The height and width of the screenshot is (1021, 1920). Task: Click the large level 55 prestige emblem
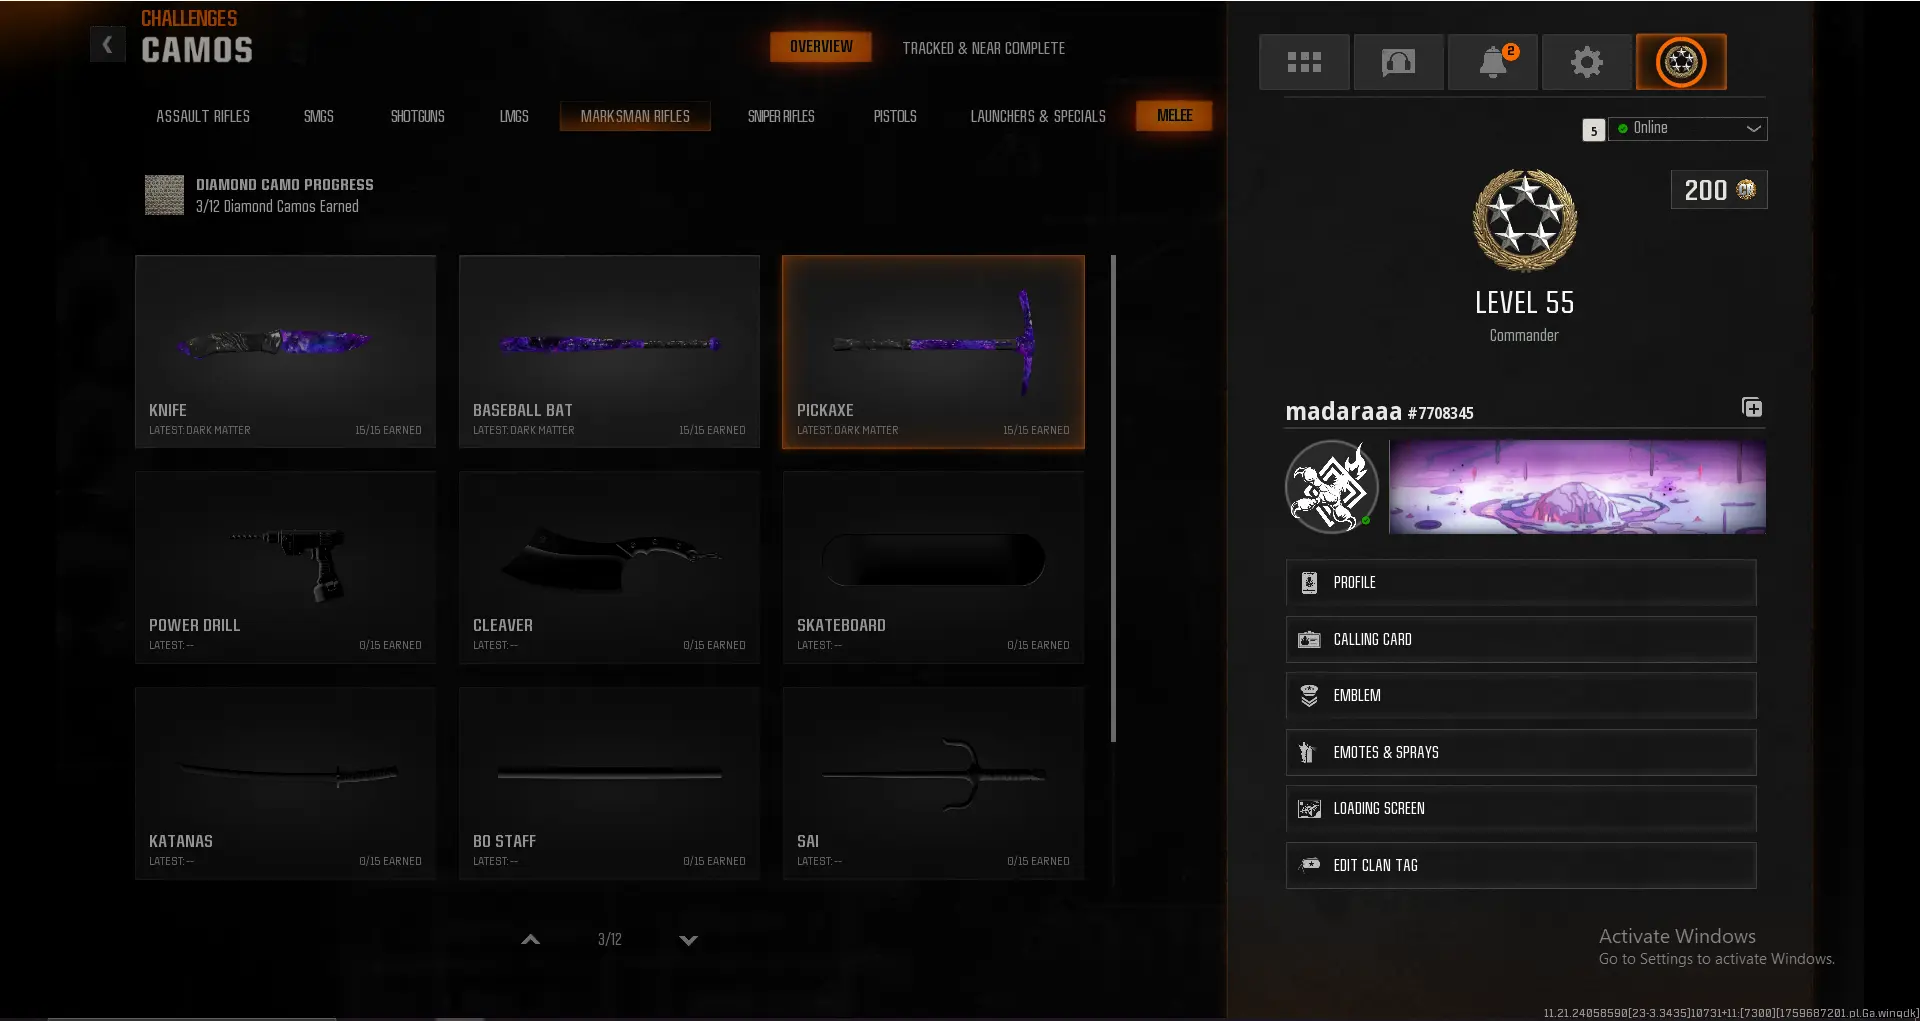[x=1525, y=221]
